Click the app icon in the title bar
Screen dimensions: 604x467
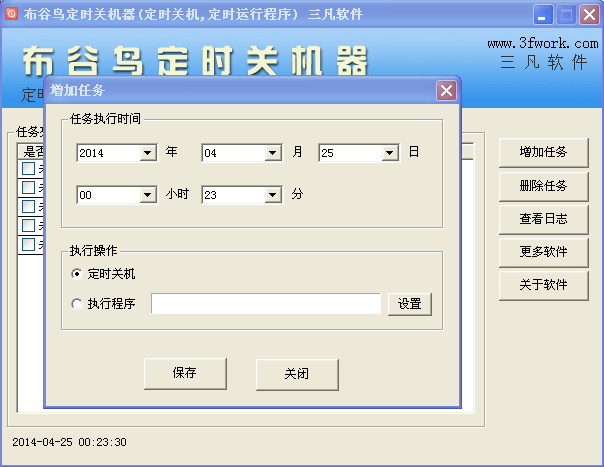(12, 14)
